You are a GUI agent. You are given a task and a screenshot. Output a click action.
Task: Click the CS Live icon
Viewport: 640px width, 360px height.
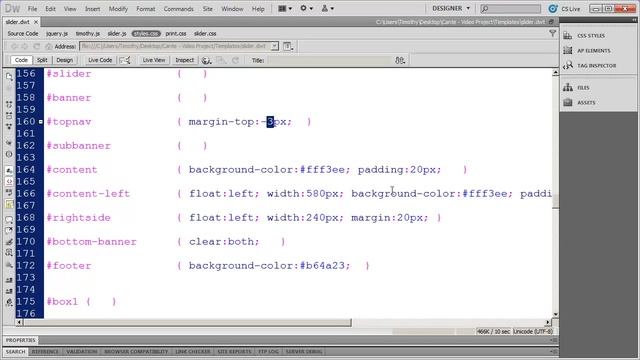pos(553,9)
